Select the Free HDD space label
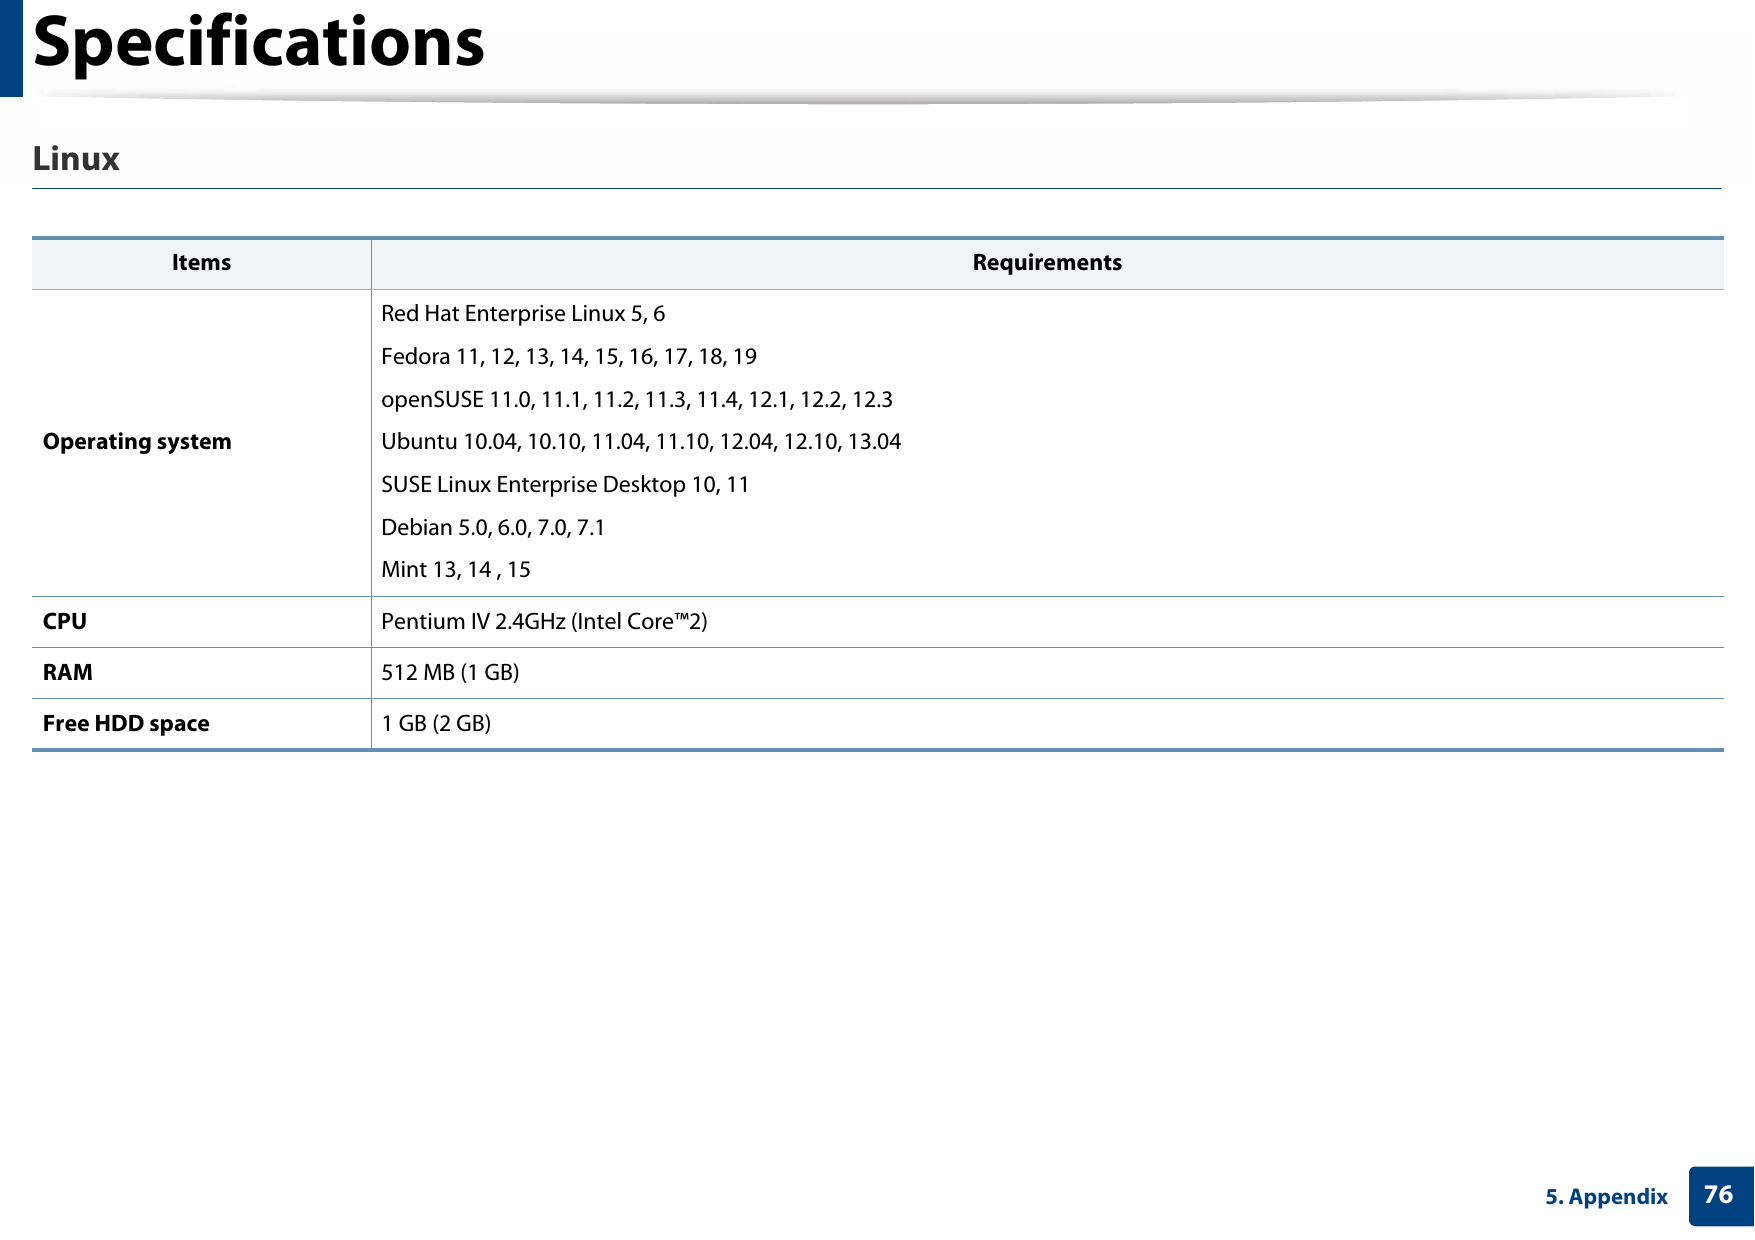Screen dimensions: 1755x1240 pyautogui.click(x=126, y=724)
